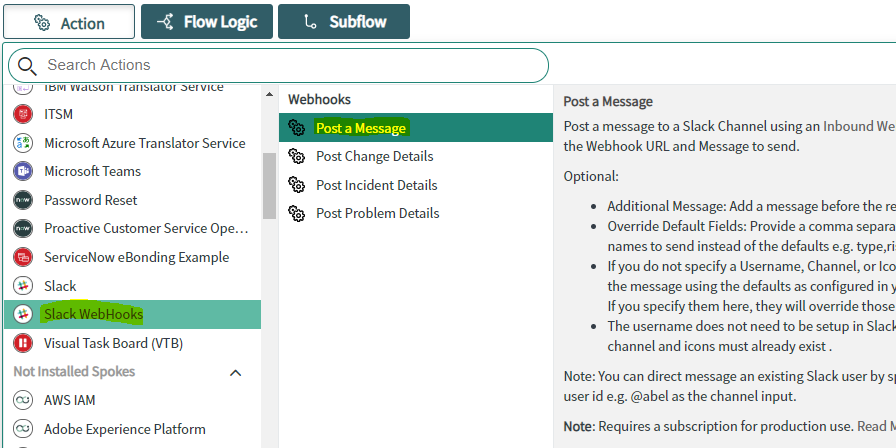The height and width of the screenshot is (448, 896).
Task: Click the gear icon on Action tab
Action: pyautogui.click(x=42, y=22)
